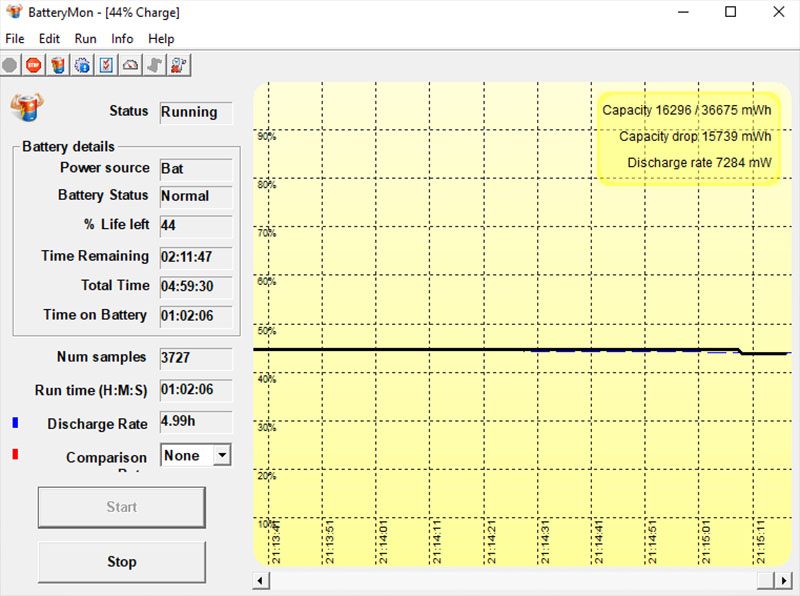Maximize the BatteryMon window
Image resolution: width=800 pixels, height=596 pixels.
click(731, 12)
